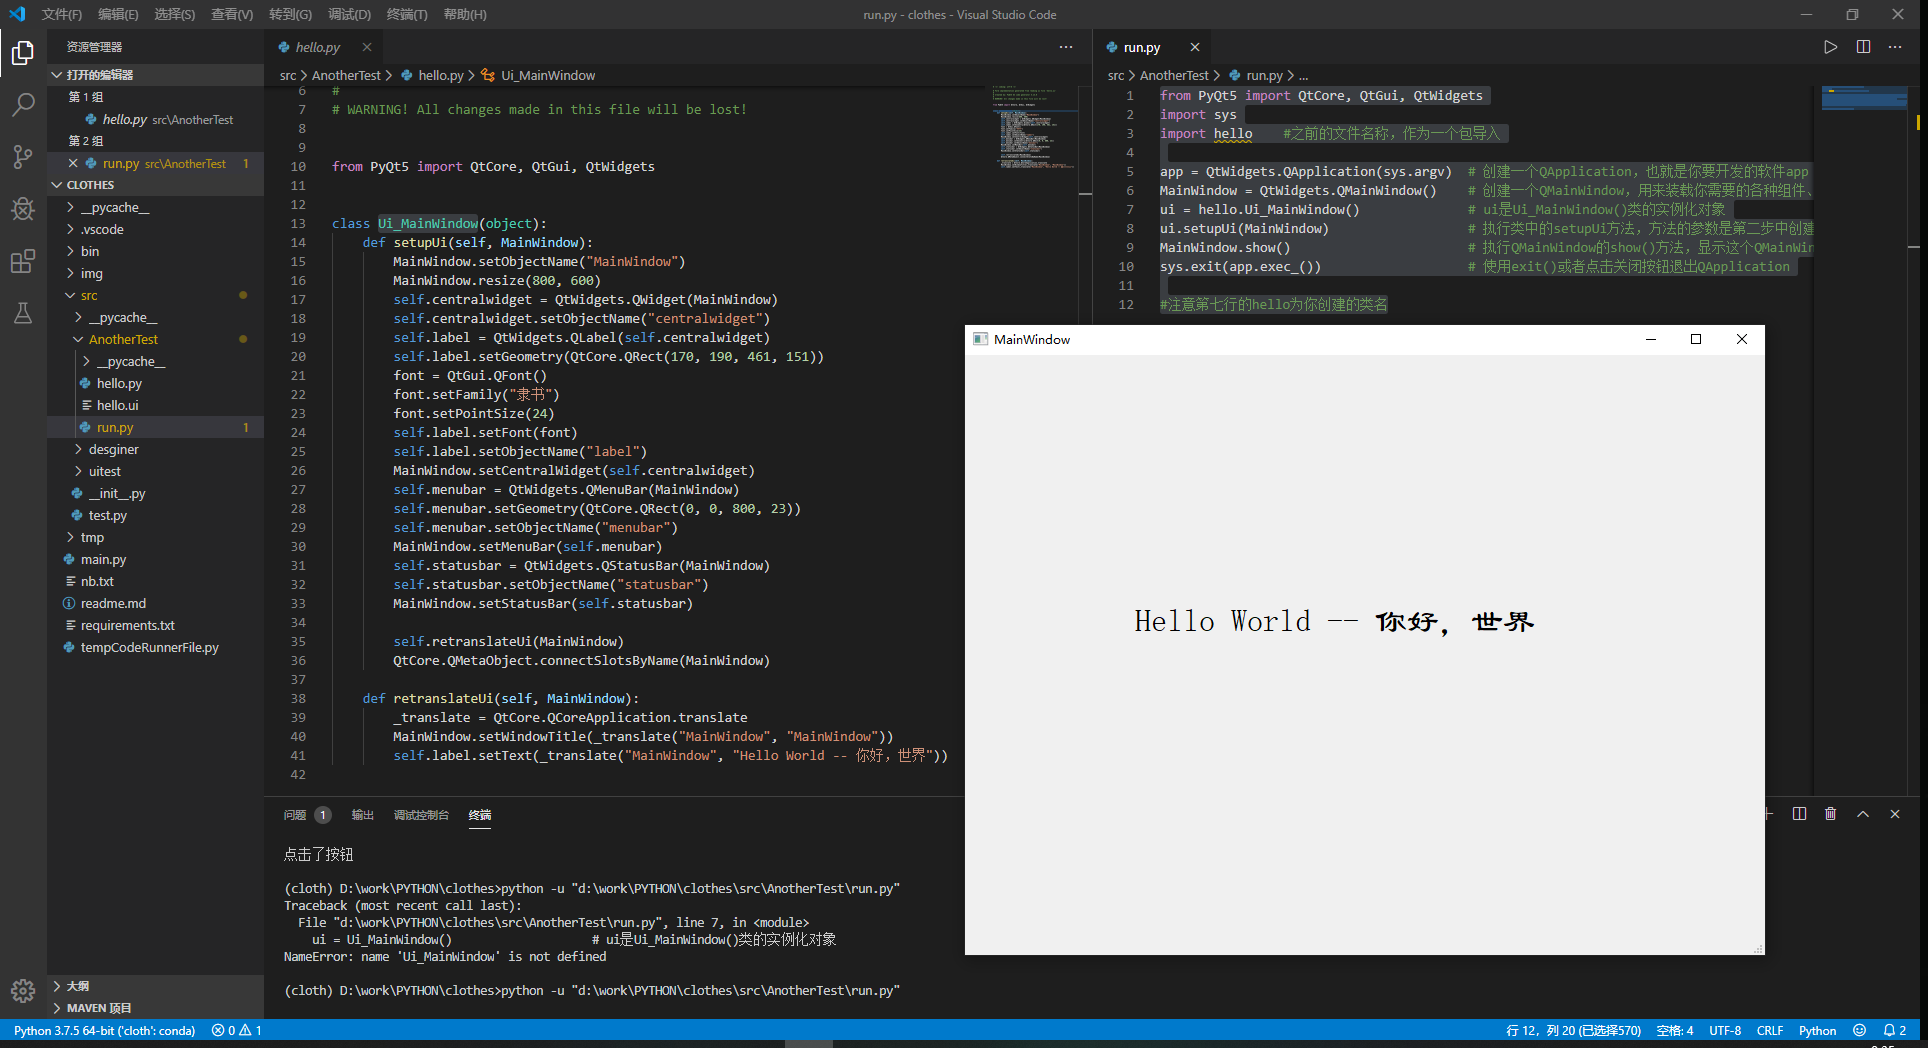Change line ending via CRLF status item
The height and width of the screenshot is (1048, 1928).
tap(1770, 1030)
